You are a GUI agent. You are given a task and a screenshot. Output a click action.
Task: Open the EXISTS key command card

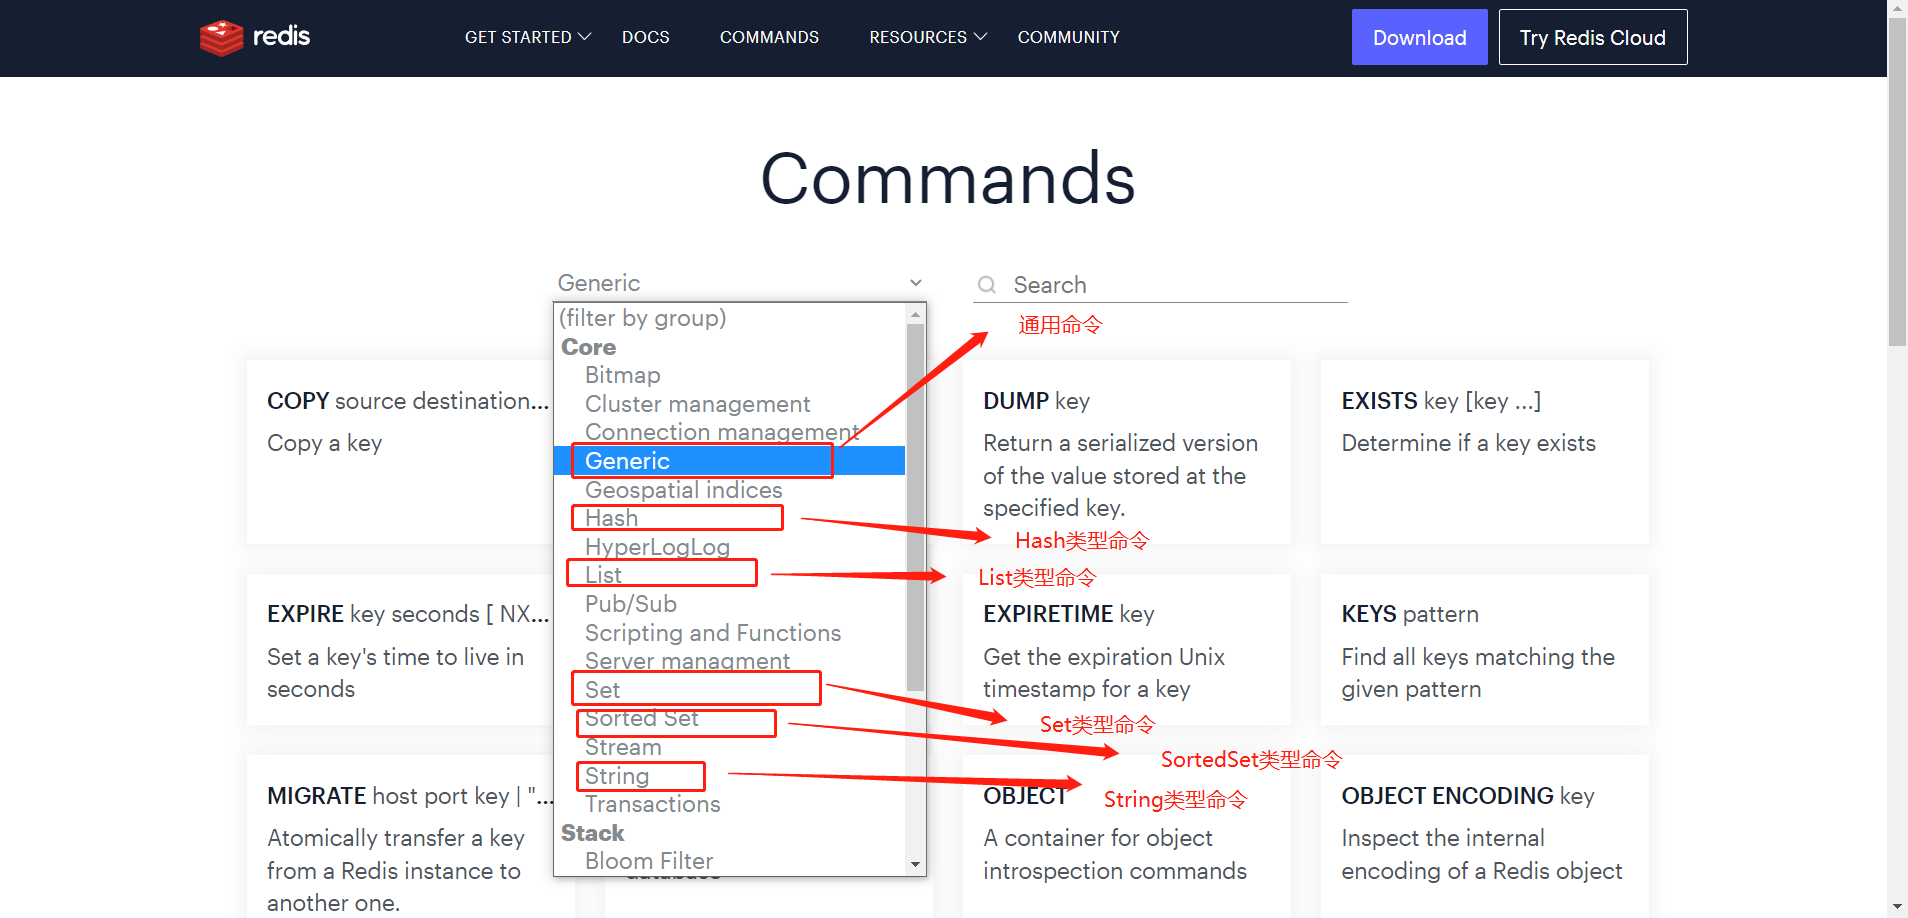point(1484,452)
